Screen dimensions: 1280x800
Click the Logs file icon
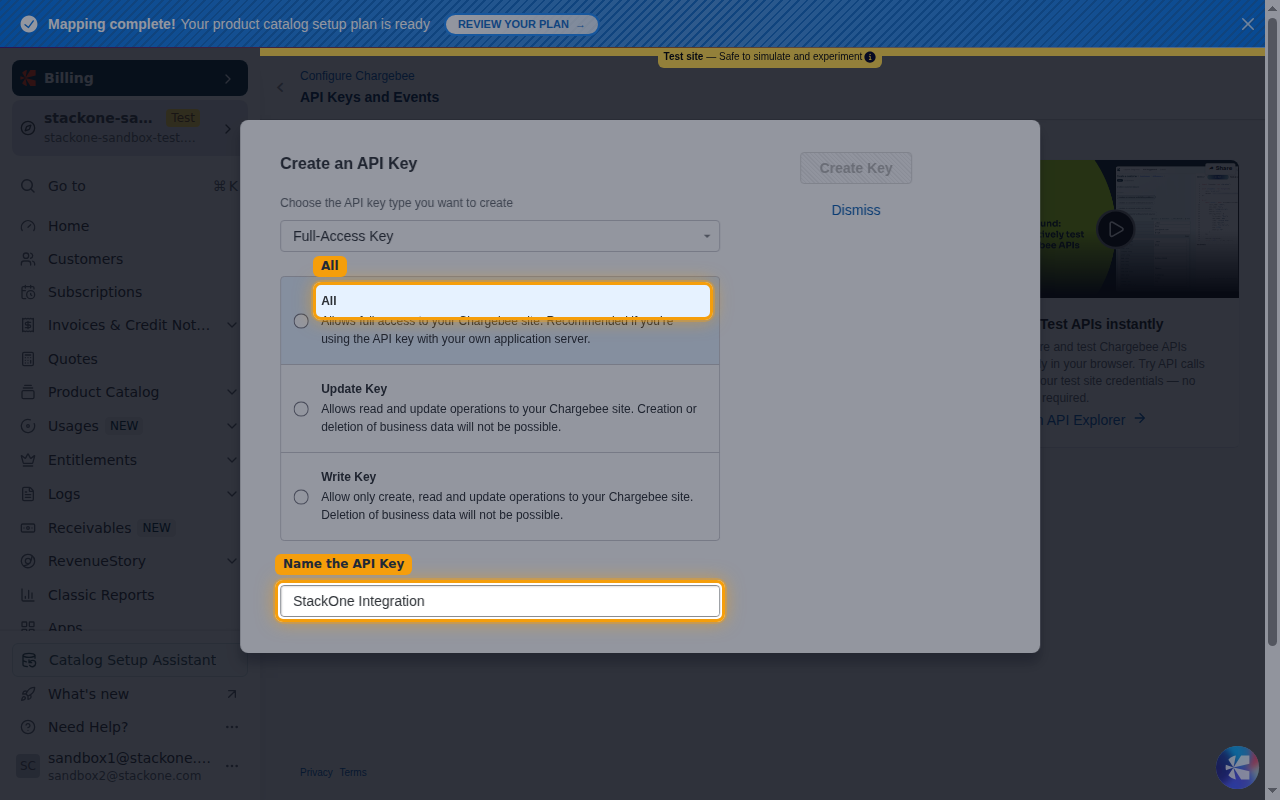tap(28, 494)
